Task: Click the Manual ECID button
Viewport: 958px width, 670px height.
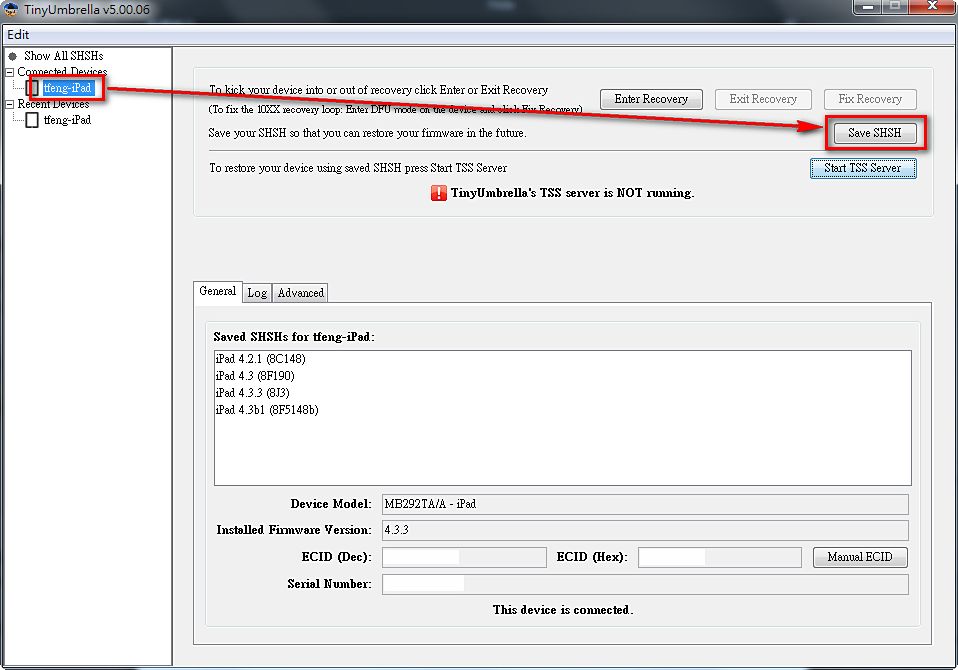Action: pos(860,557)
